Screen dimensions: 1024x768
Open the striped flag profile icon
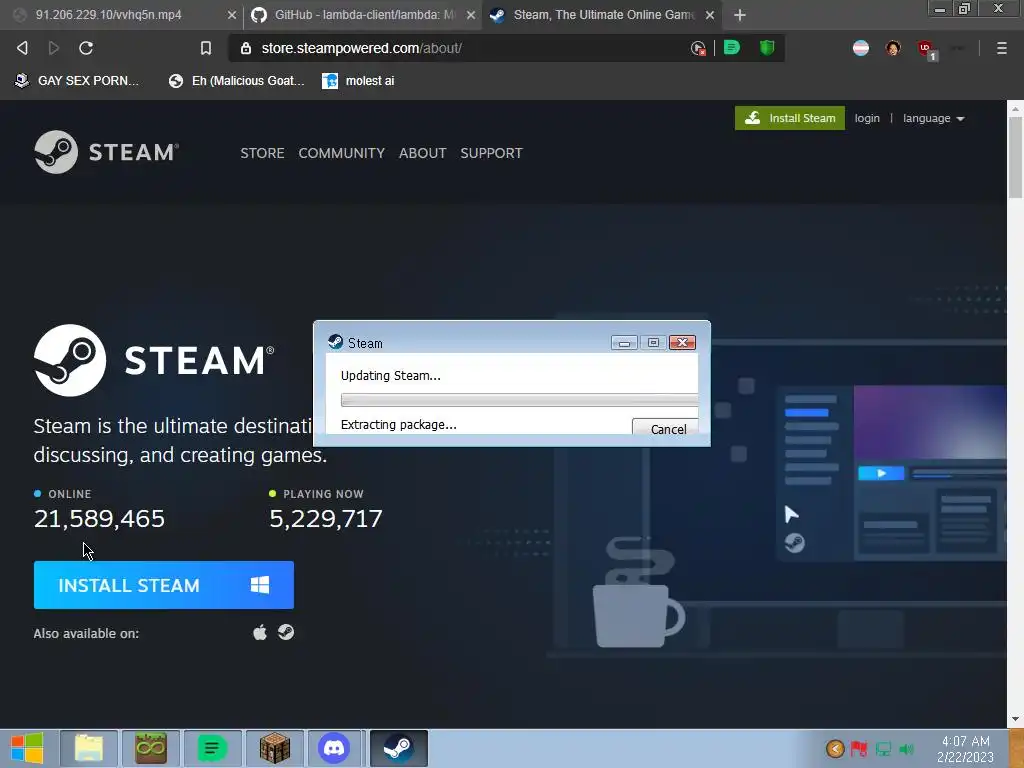[861, 48]
